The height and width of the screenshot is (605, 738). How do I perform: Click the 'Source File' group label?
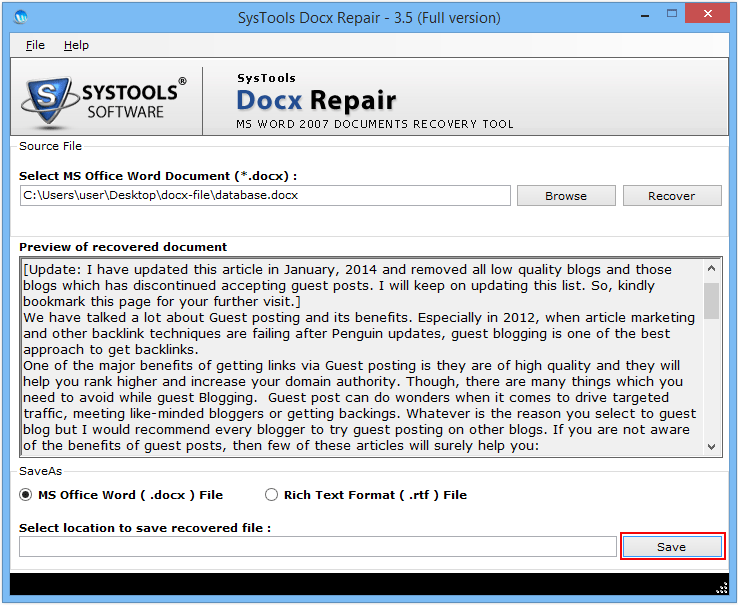click(x=50, y=146)
